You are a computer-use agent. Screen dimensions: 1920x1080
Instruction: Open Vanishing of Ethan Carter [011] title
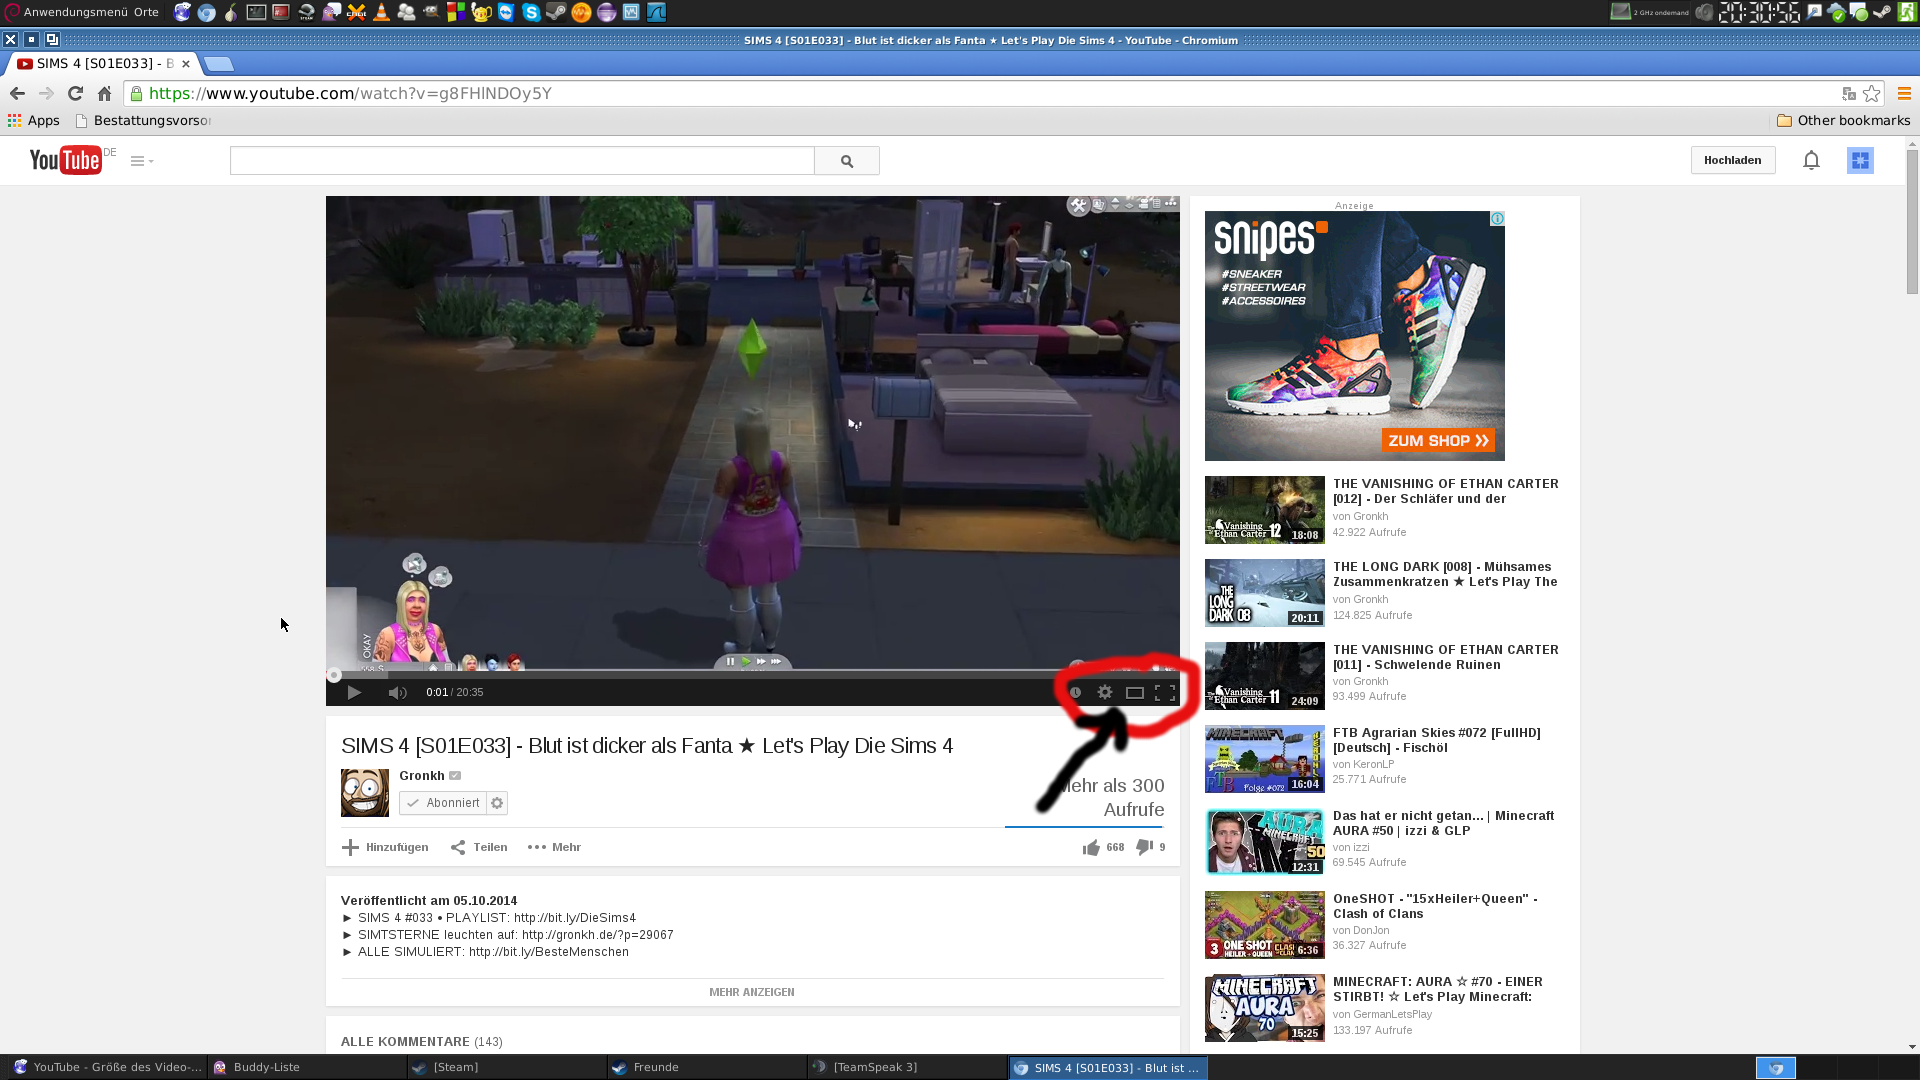[x=1446, y=657]
